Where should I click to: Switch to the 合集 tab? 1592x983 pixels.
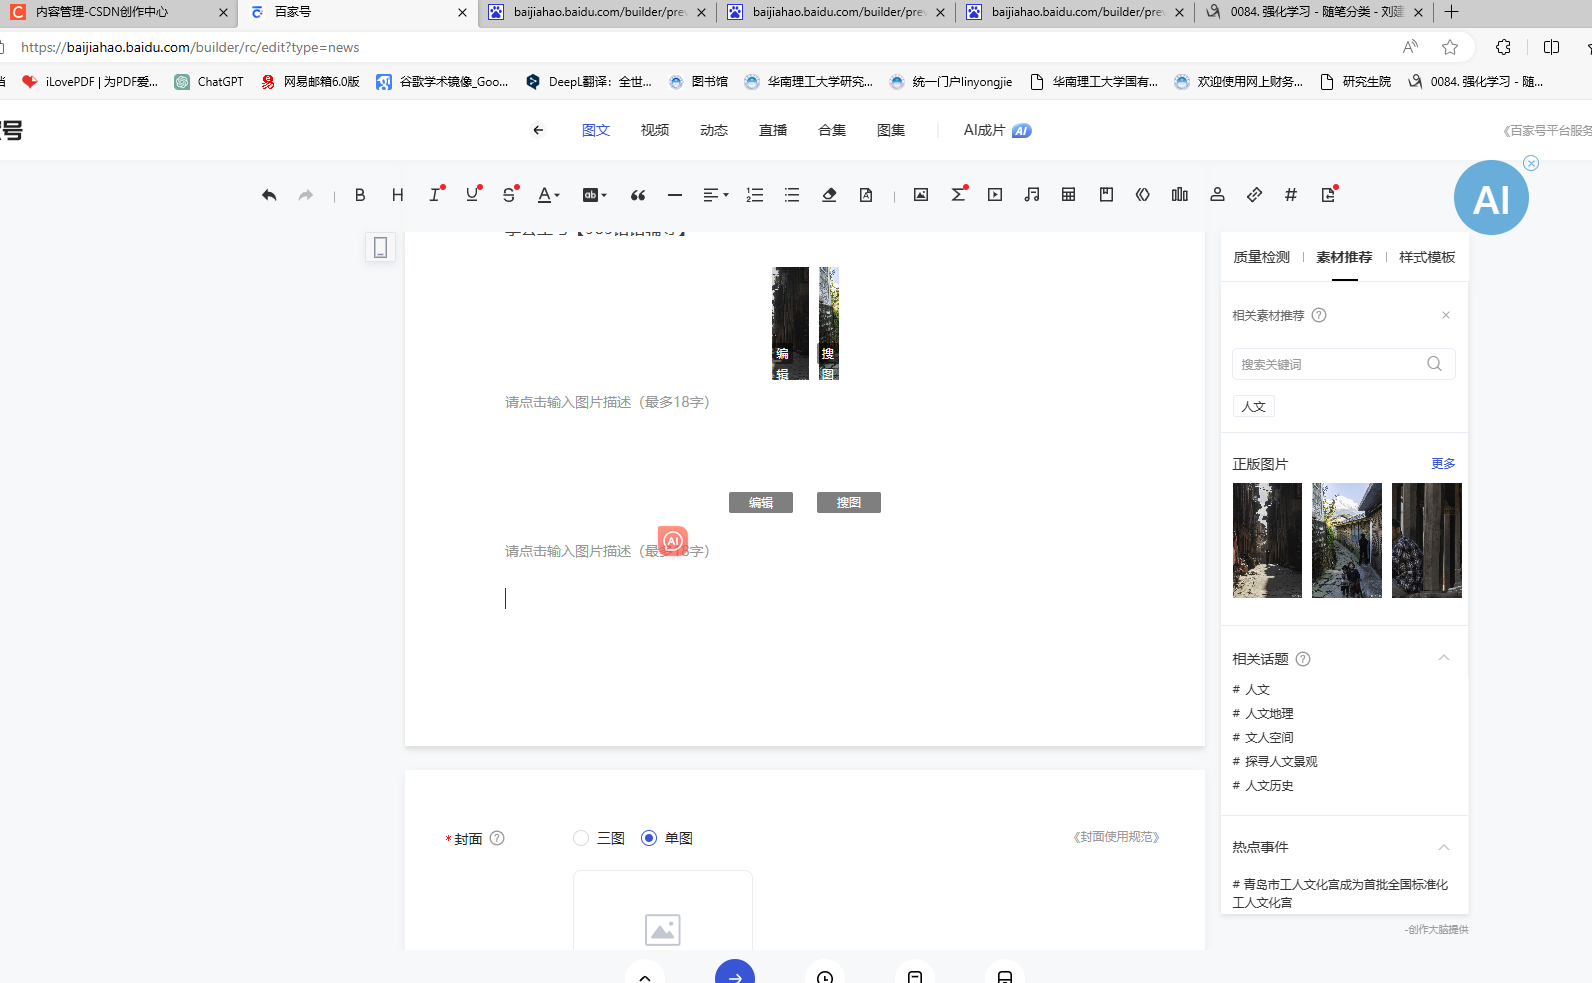click(x=832, y=130)
